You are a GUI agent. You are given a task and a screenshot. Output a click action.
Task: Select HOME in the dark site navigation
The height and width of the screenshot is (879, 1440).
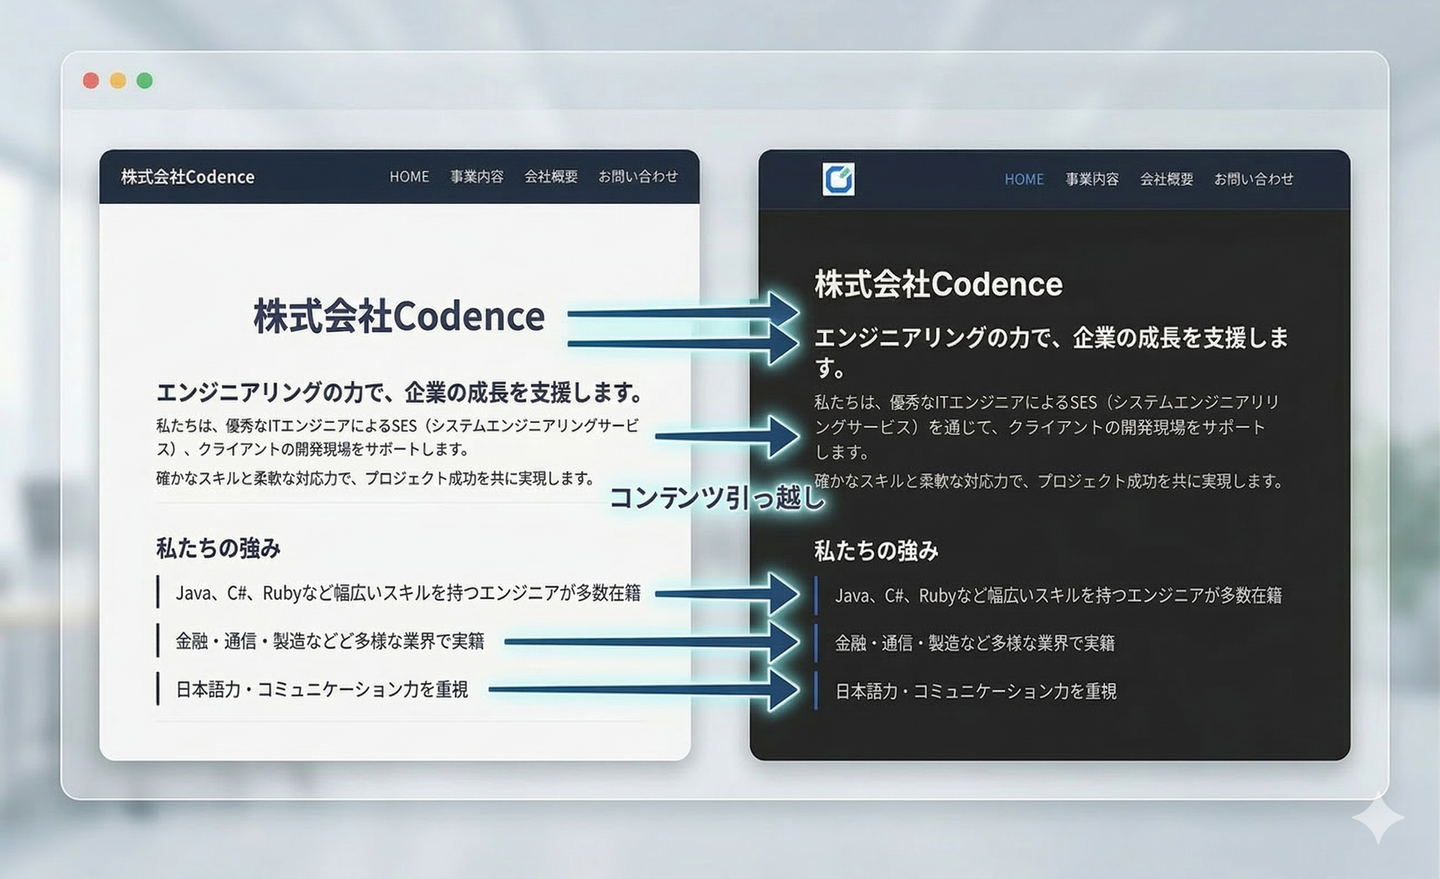coord(1024,179)
